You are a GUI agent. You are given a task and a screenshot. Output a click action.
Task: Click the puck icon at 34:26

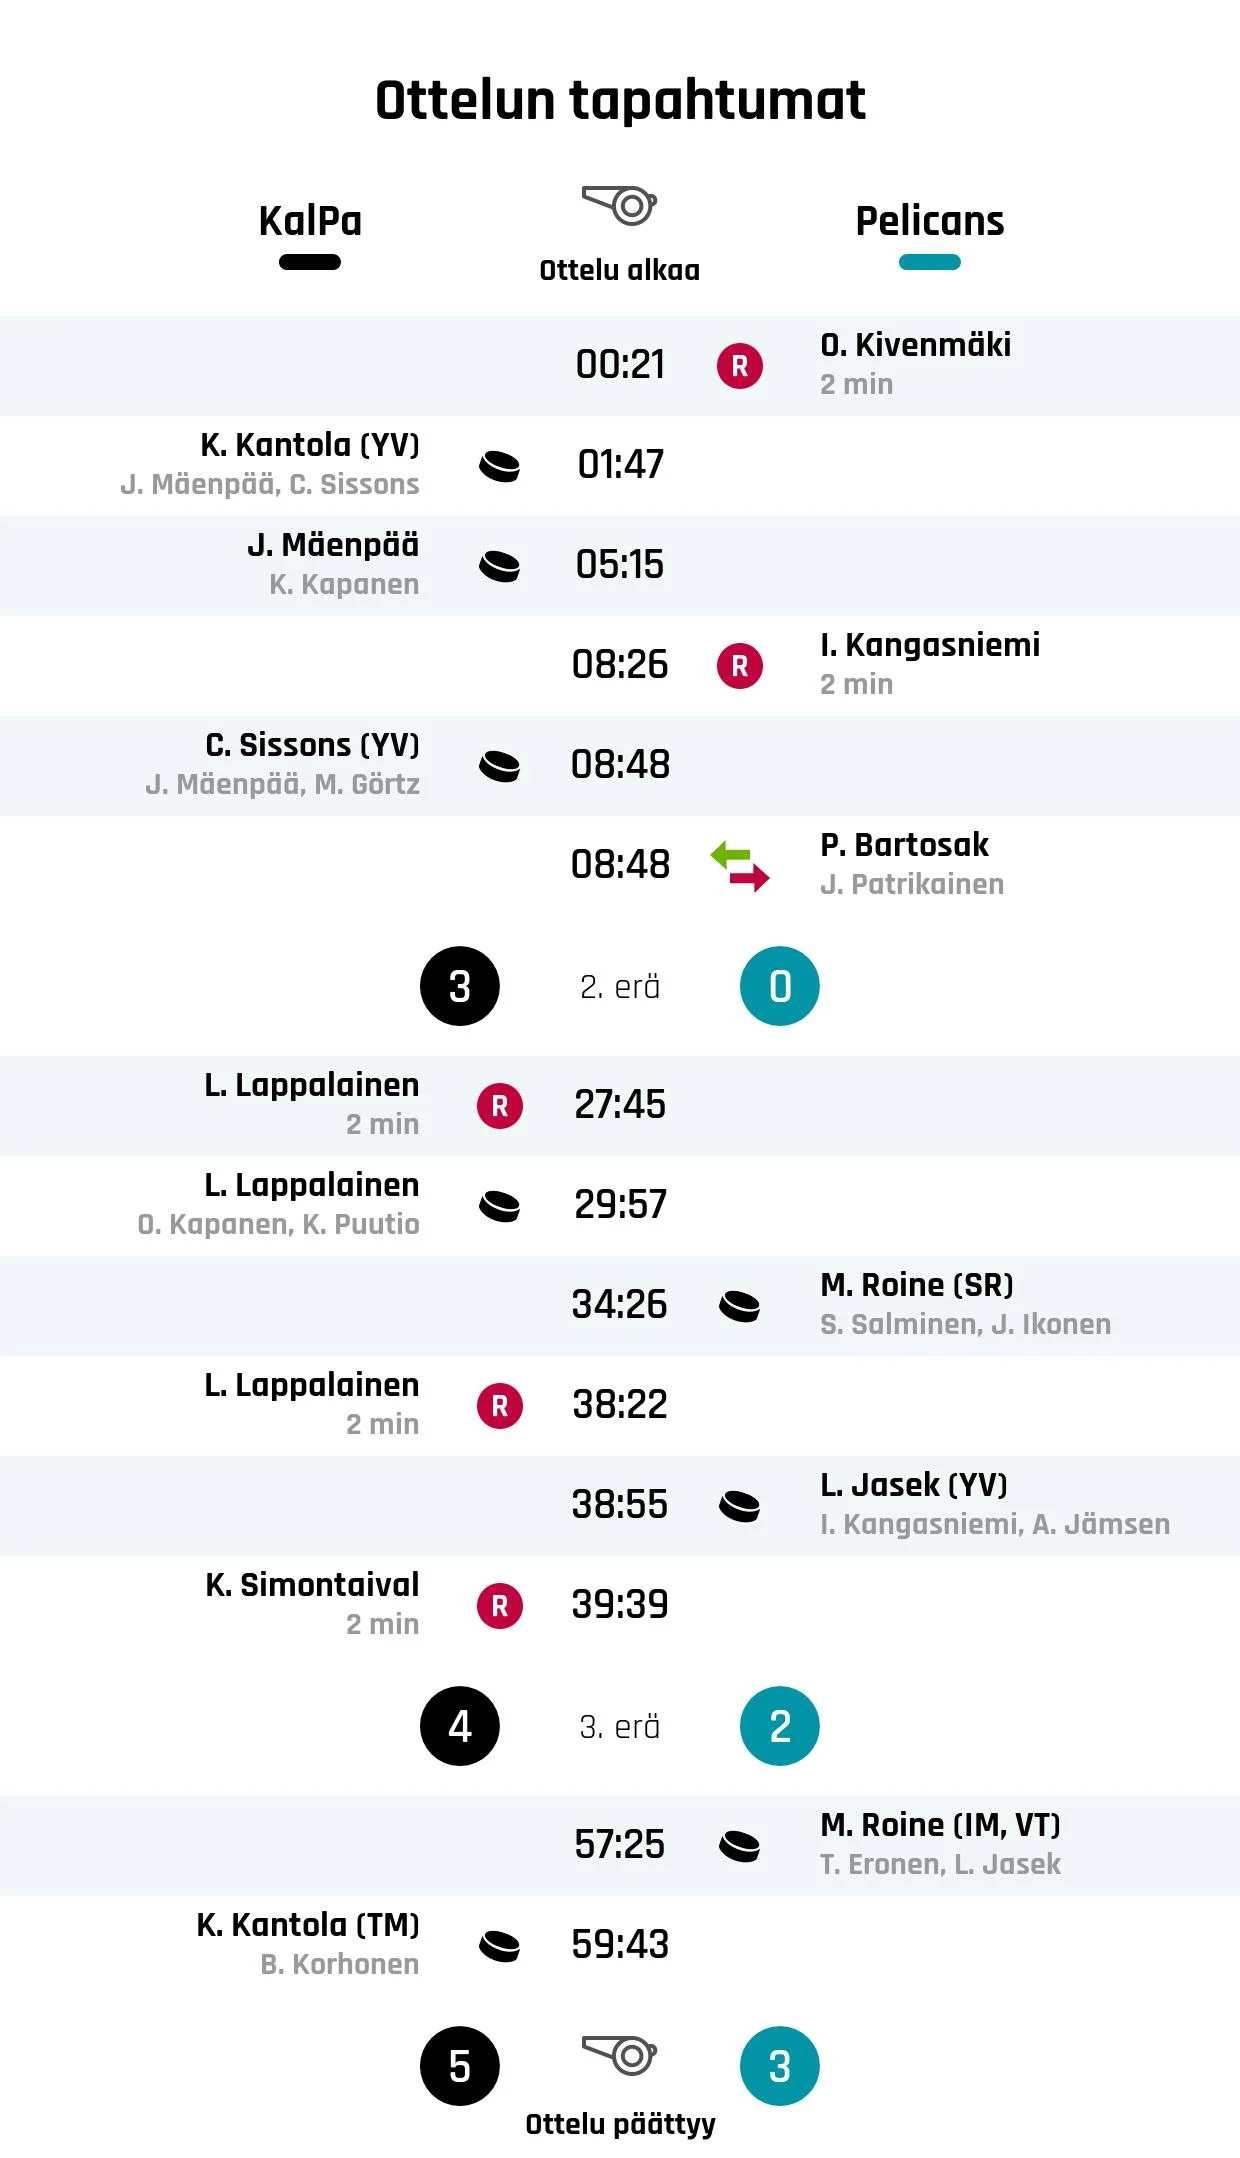tap(740, 1306)
